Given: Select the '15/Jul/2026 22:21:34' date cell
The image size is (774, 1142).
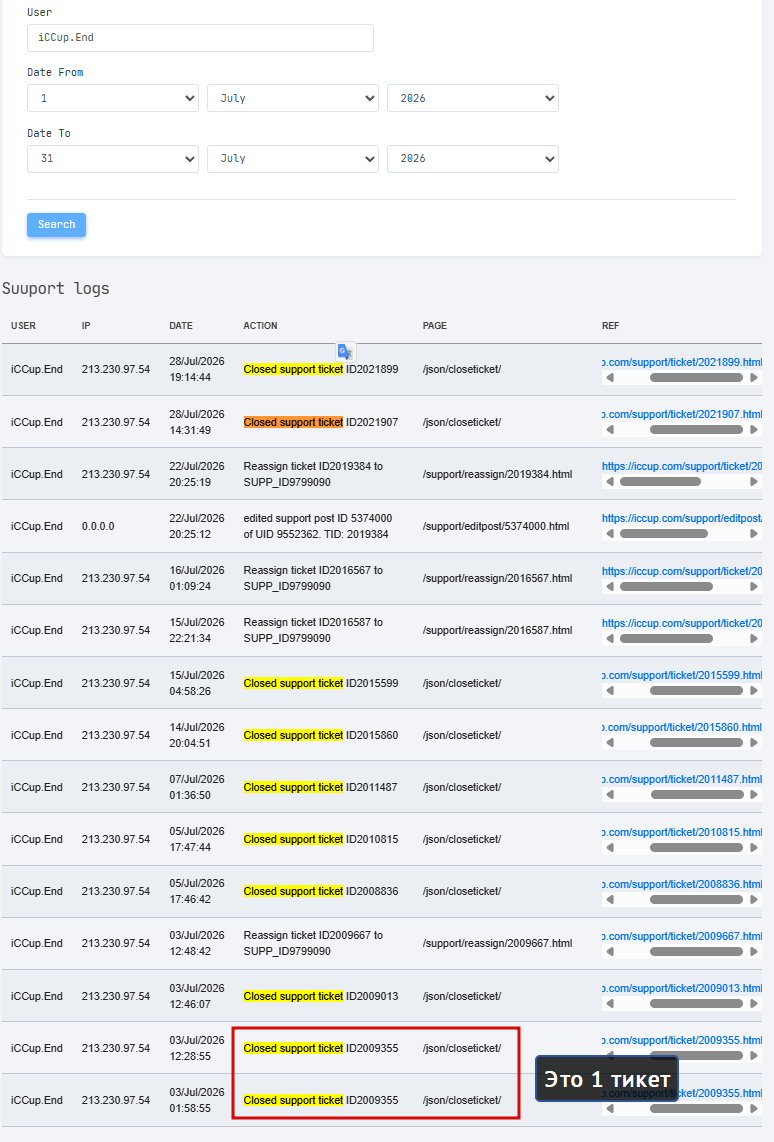Looking at the screenshot, I should tap(197, 630).
